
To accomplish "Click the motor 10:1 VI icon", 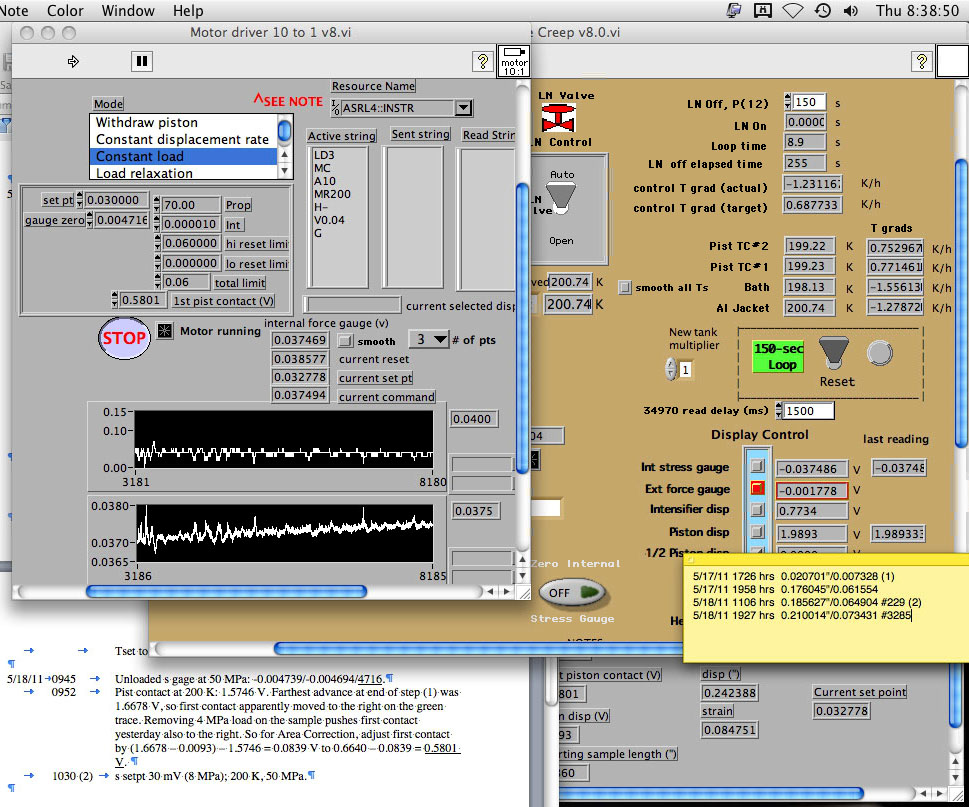I will coord(512,60).
